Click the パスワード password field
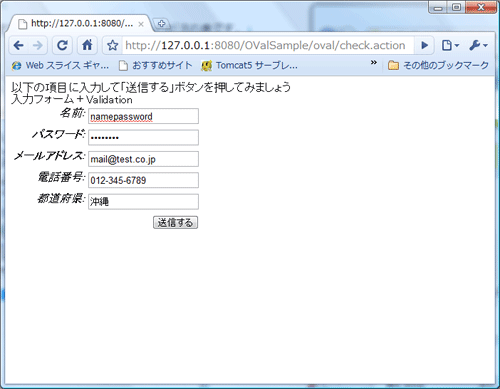This screenshot has width=500, height=389. [143, 137]
